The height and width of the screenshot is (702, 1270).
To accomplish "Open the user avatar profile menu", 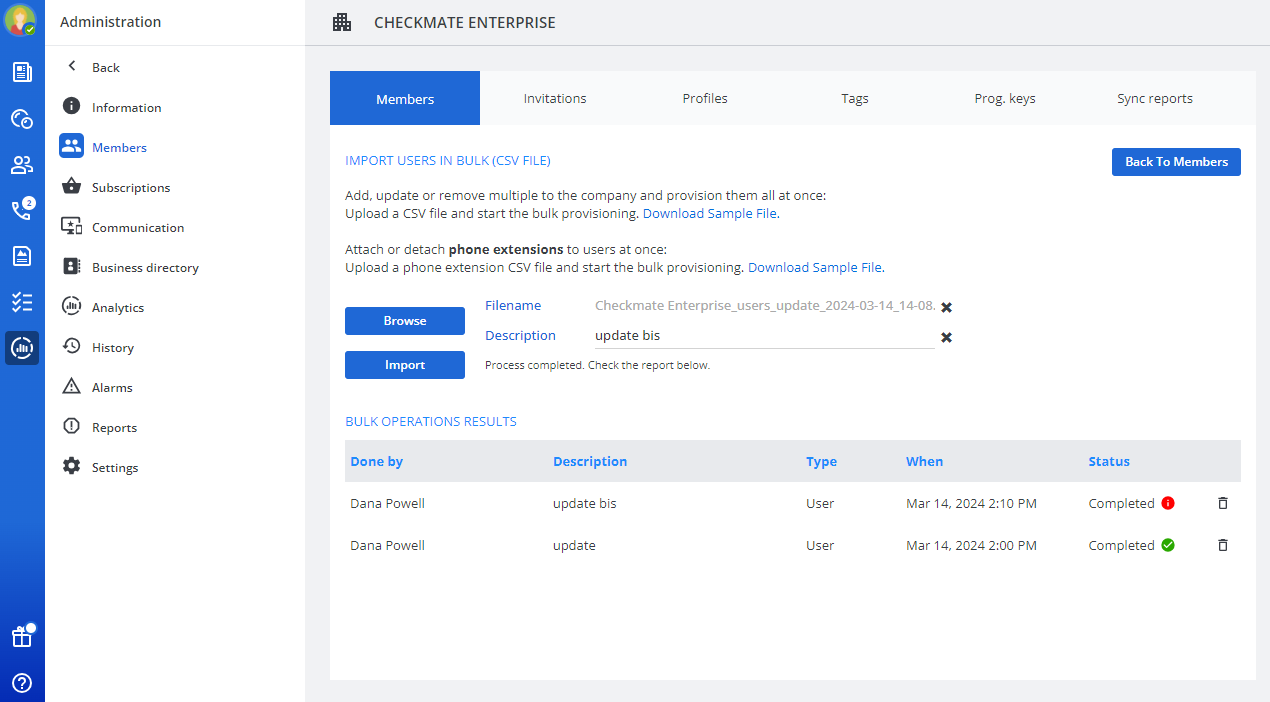I will pyautogui.click(x=21, y=20).
